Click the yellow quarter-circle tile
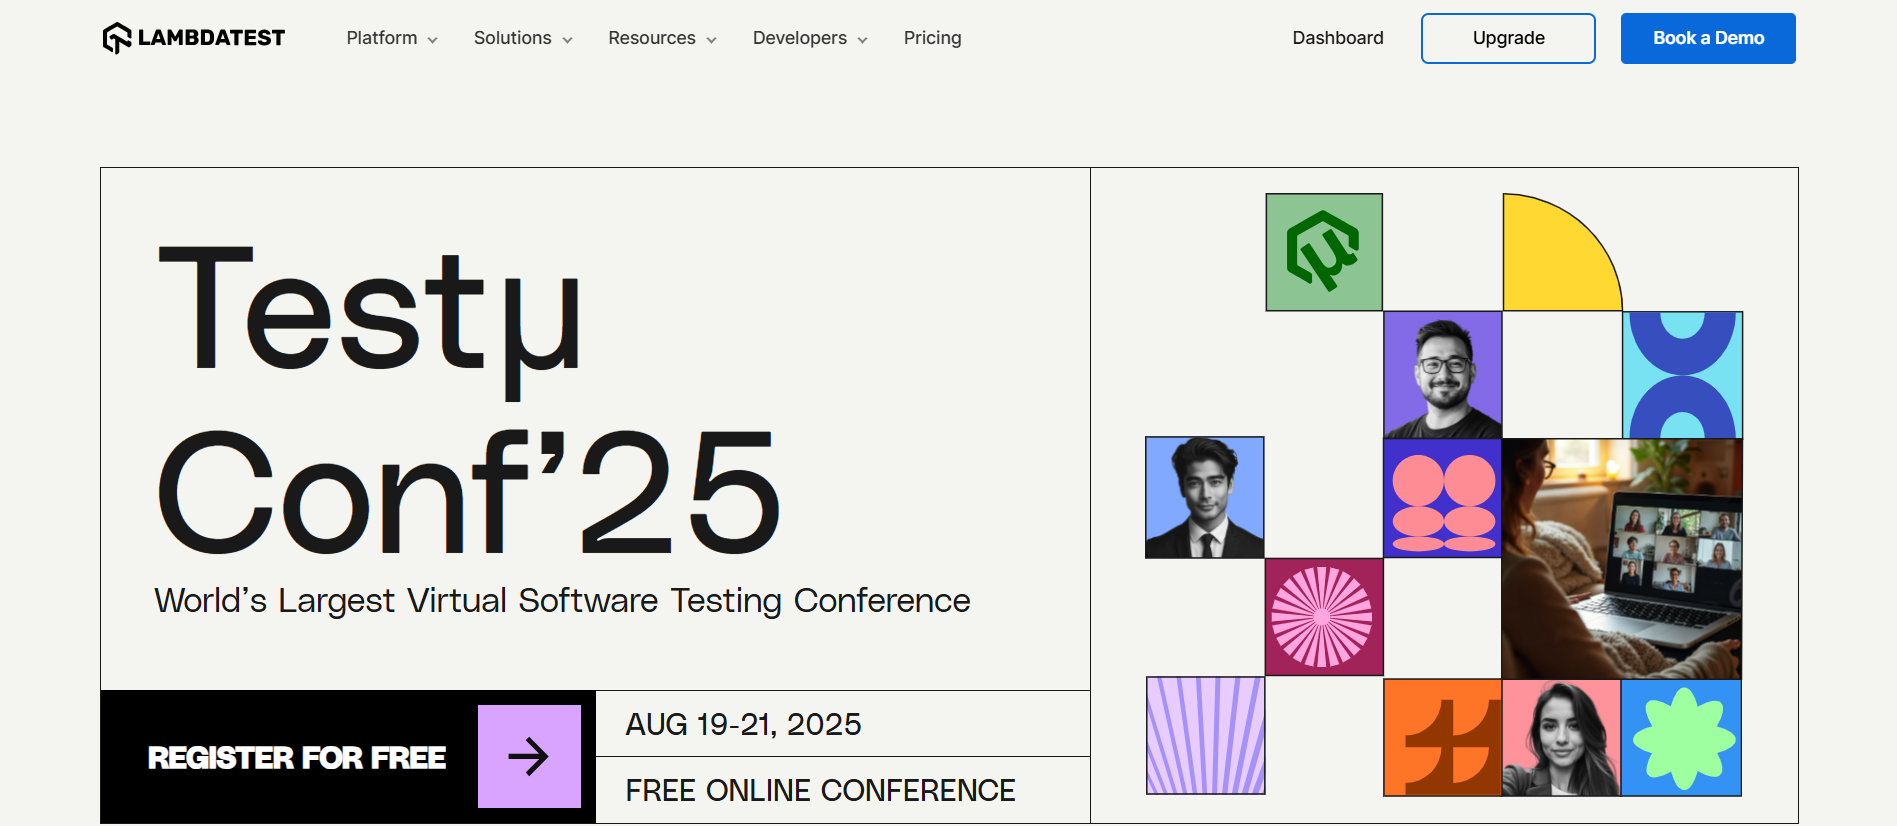This screenshot has width=1897, height=826. (1562, 252)
